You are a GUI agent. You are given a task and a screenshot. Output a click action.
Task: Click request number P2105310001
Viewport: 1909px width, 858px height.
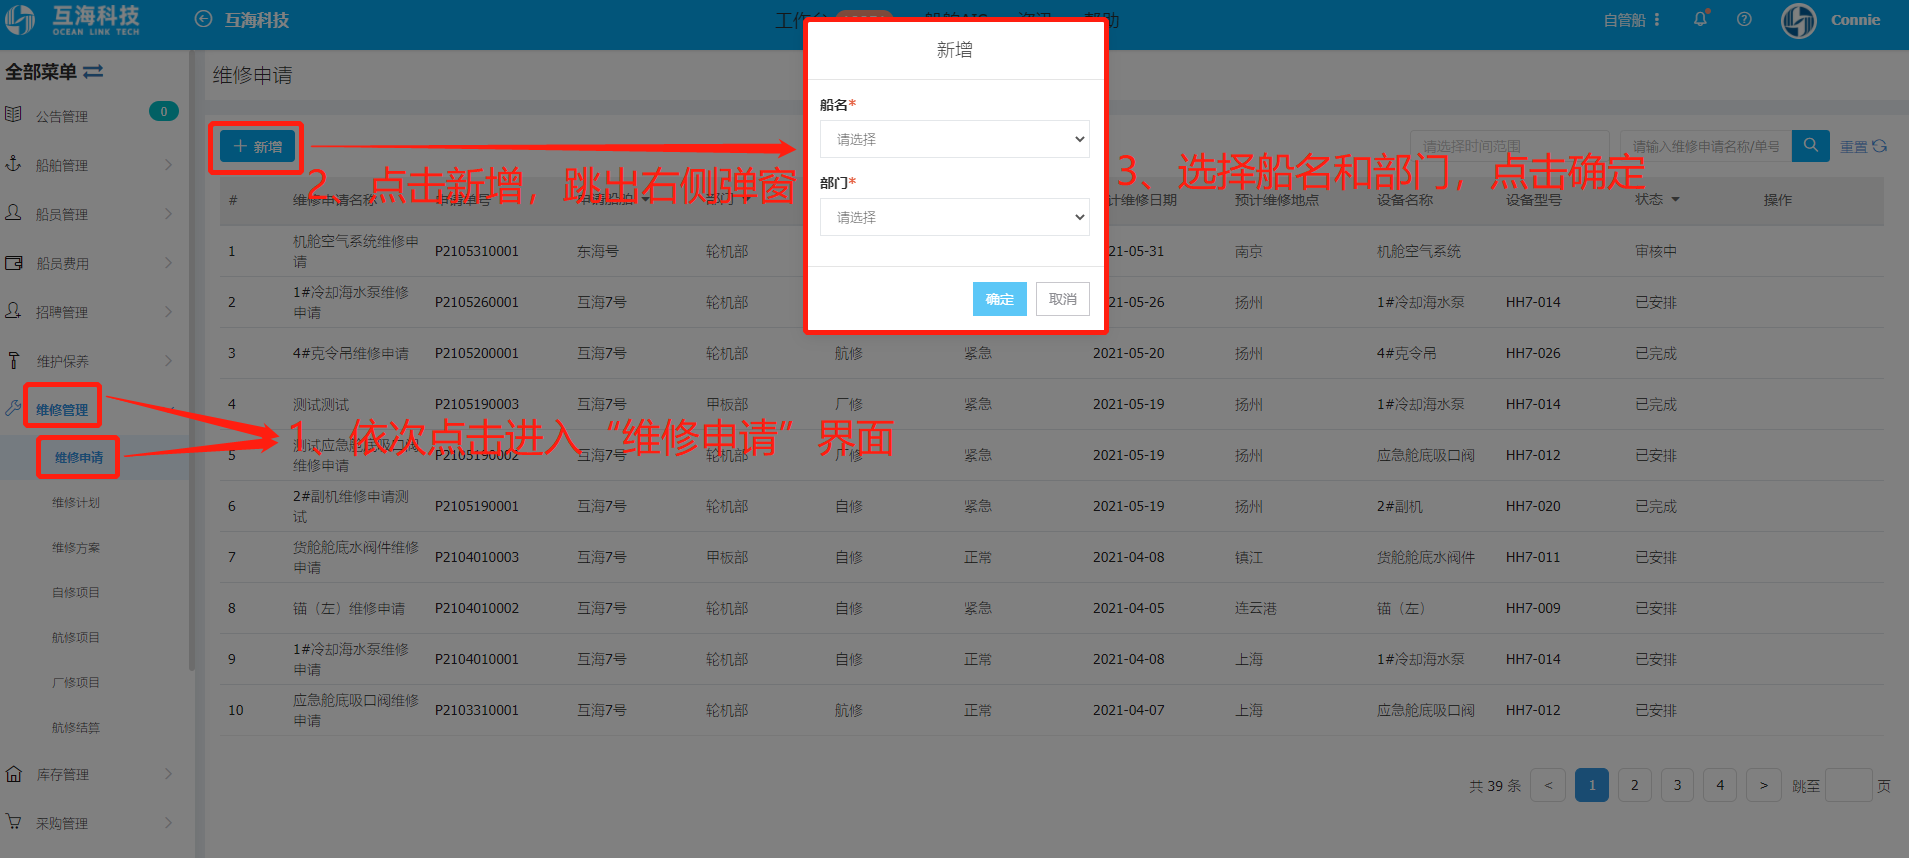pos(477,251)
